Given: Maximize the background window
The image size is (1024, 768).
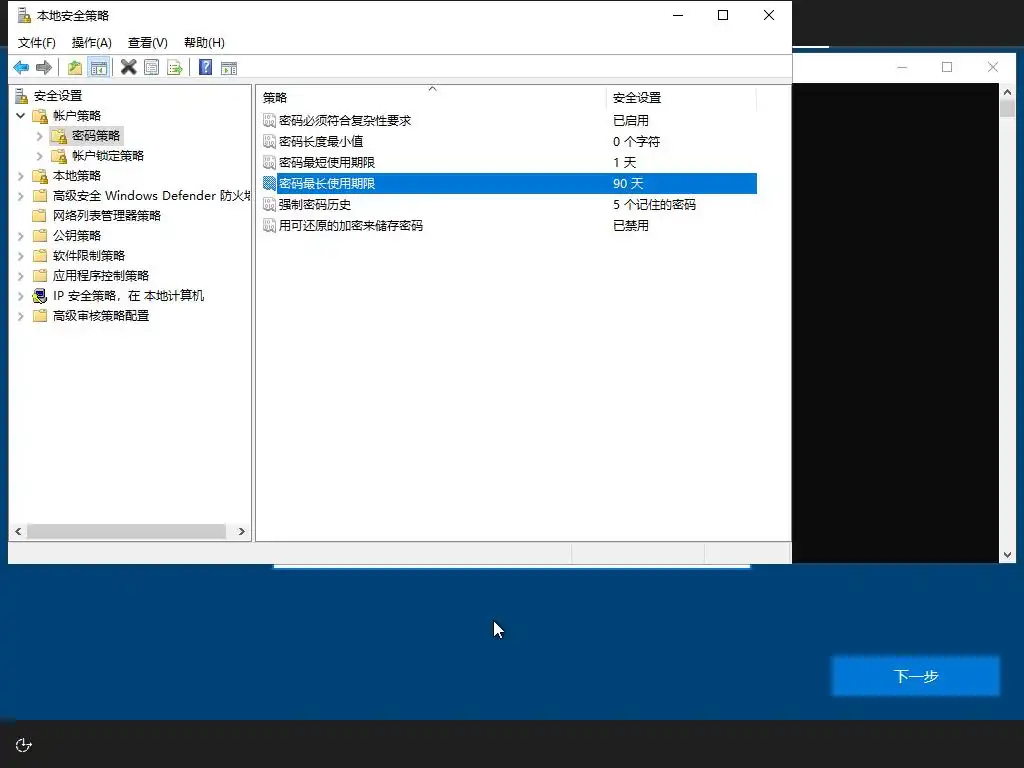Looking at the screenshot, I should tap(947, 67).
